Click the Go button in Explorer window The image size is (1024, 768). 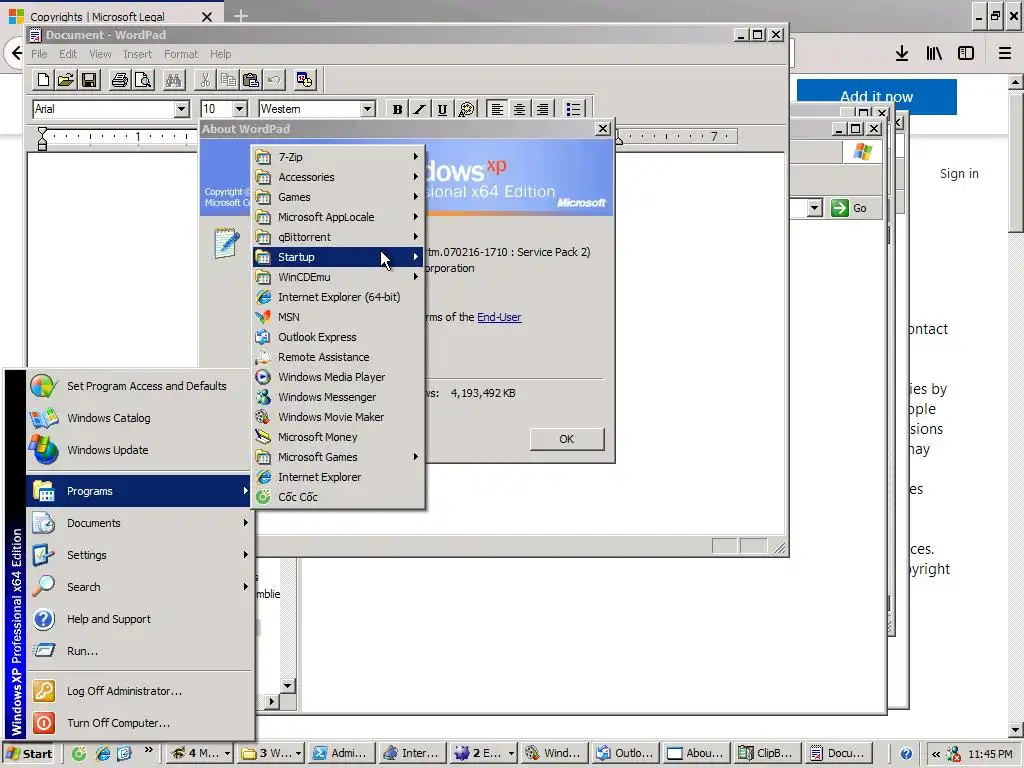pyautogui.click(x=850, y=208)
